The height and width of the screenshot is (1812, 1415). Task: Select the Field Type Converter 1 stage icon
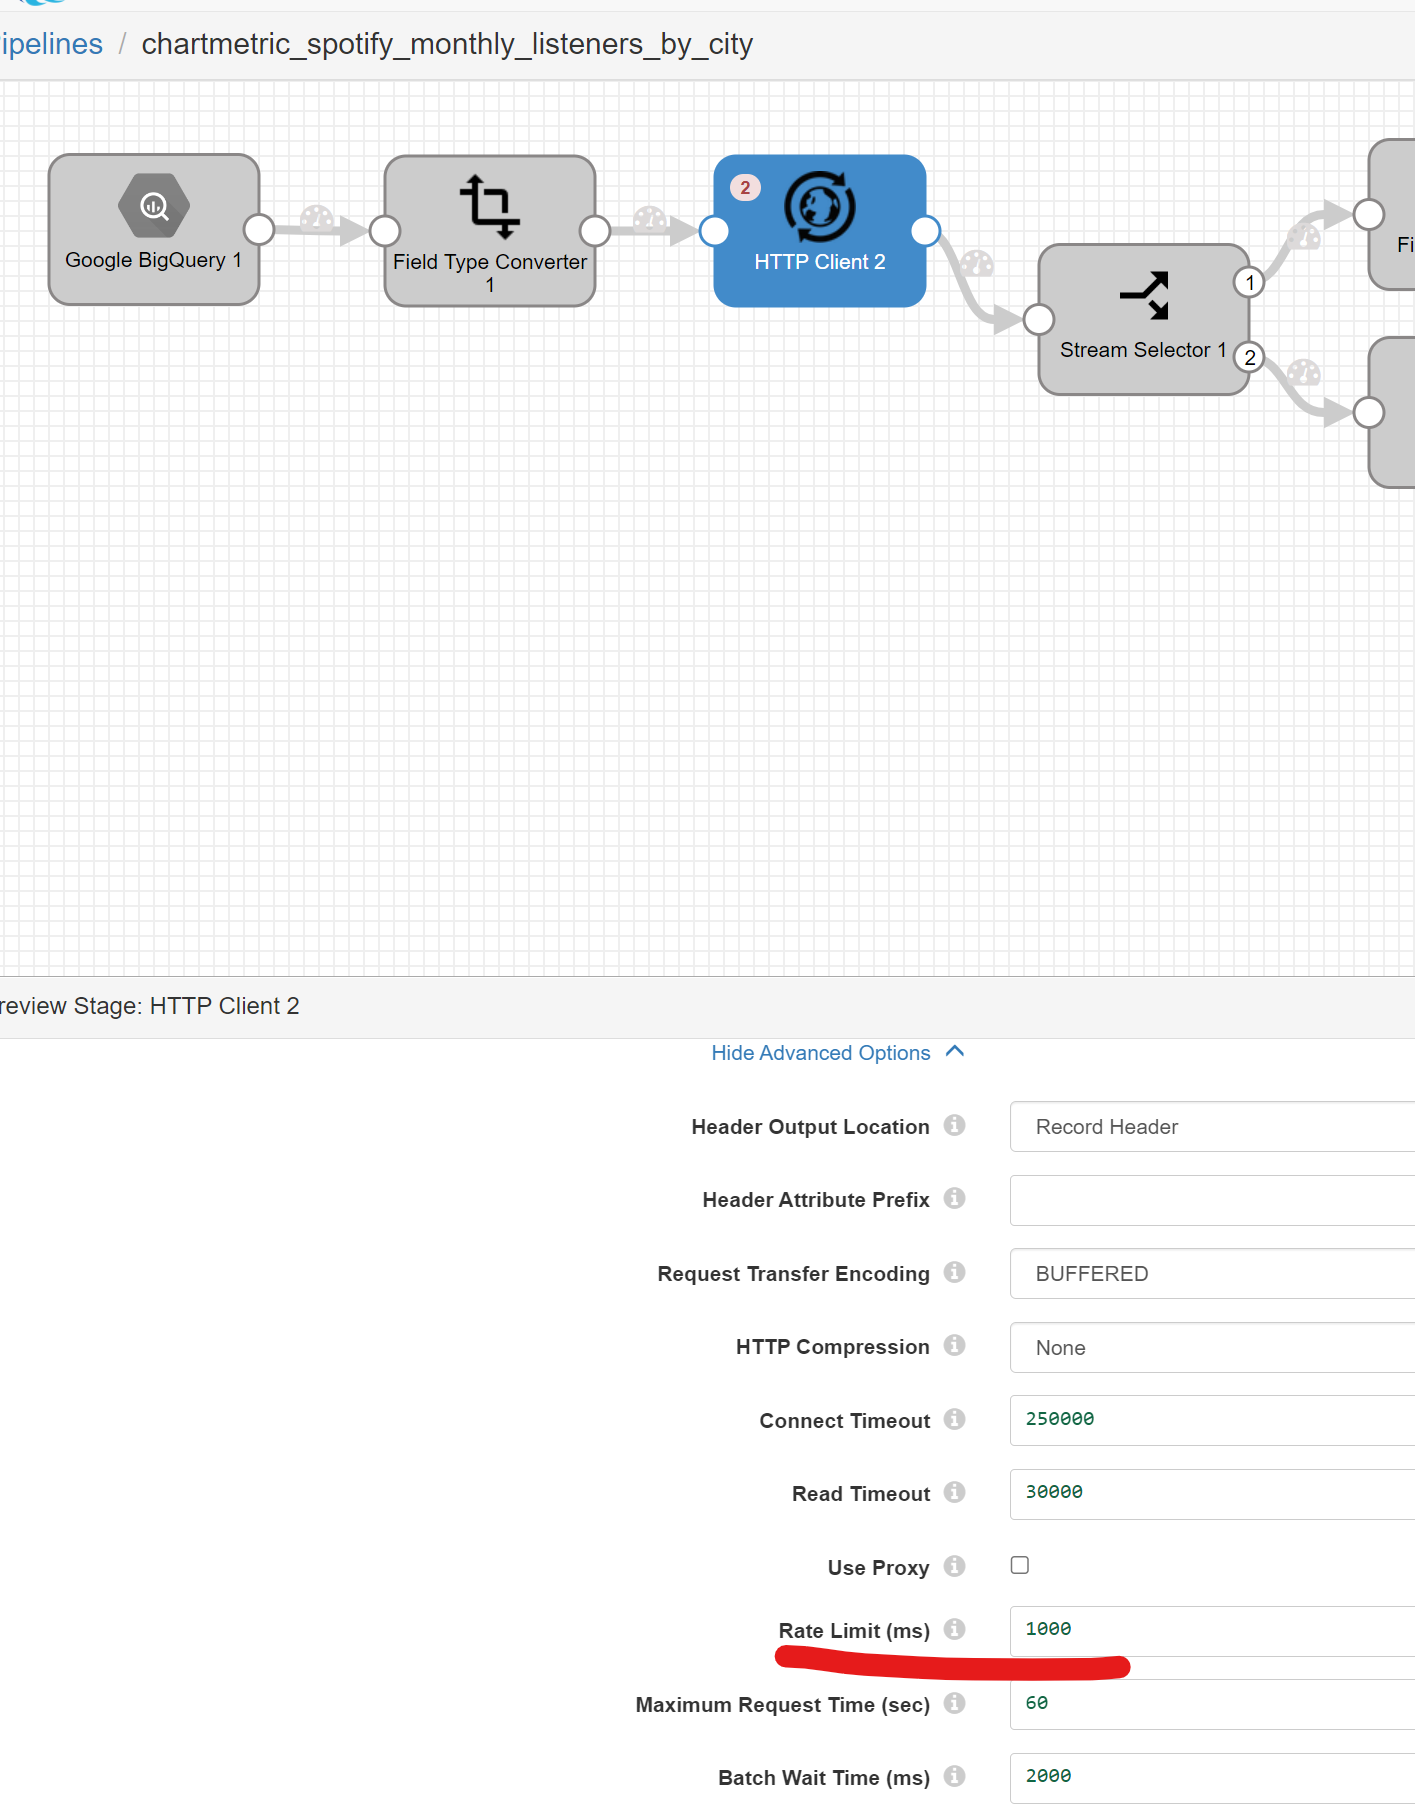[x=489, y=206]
